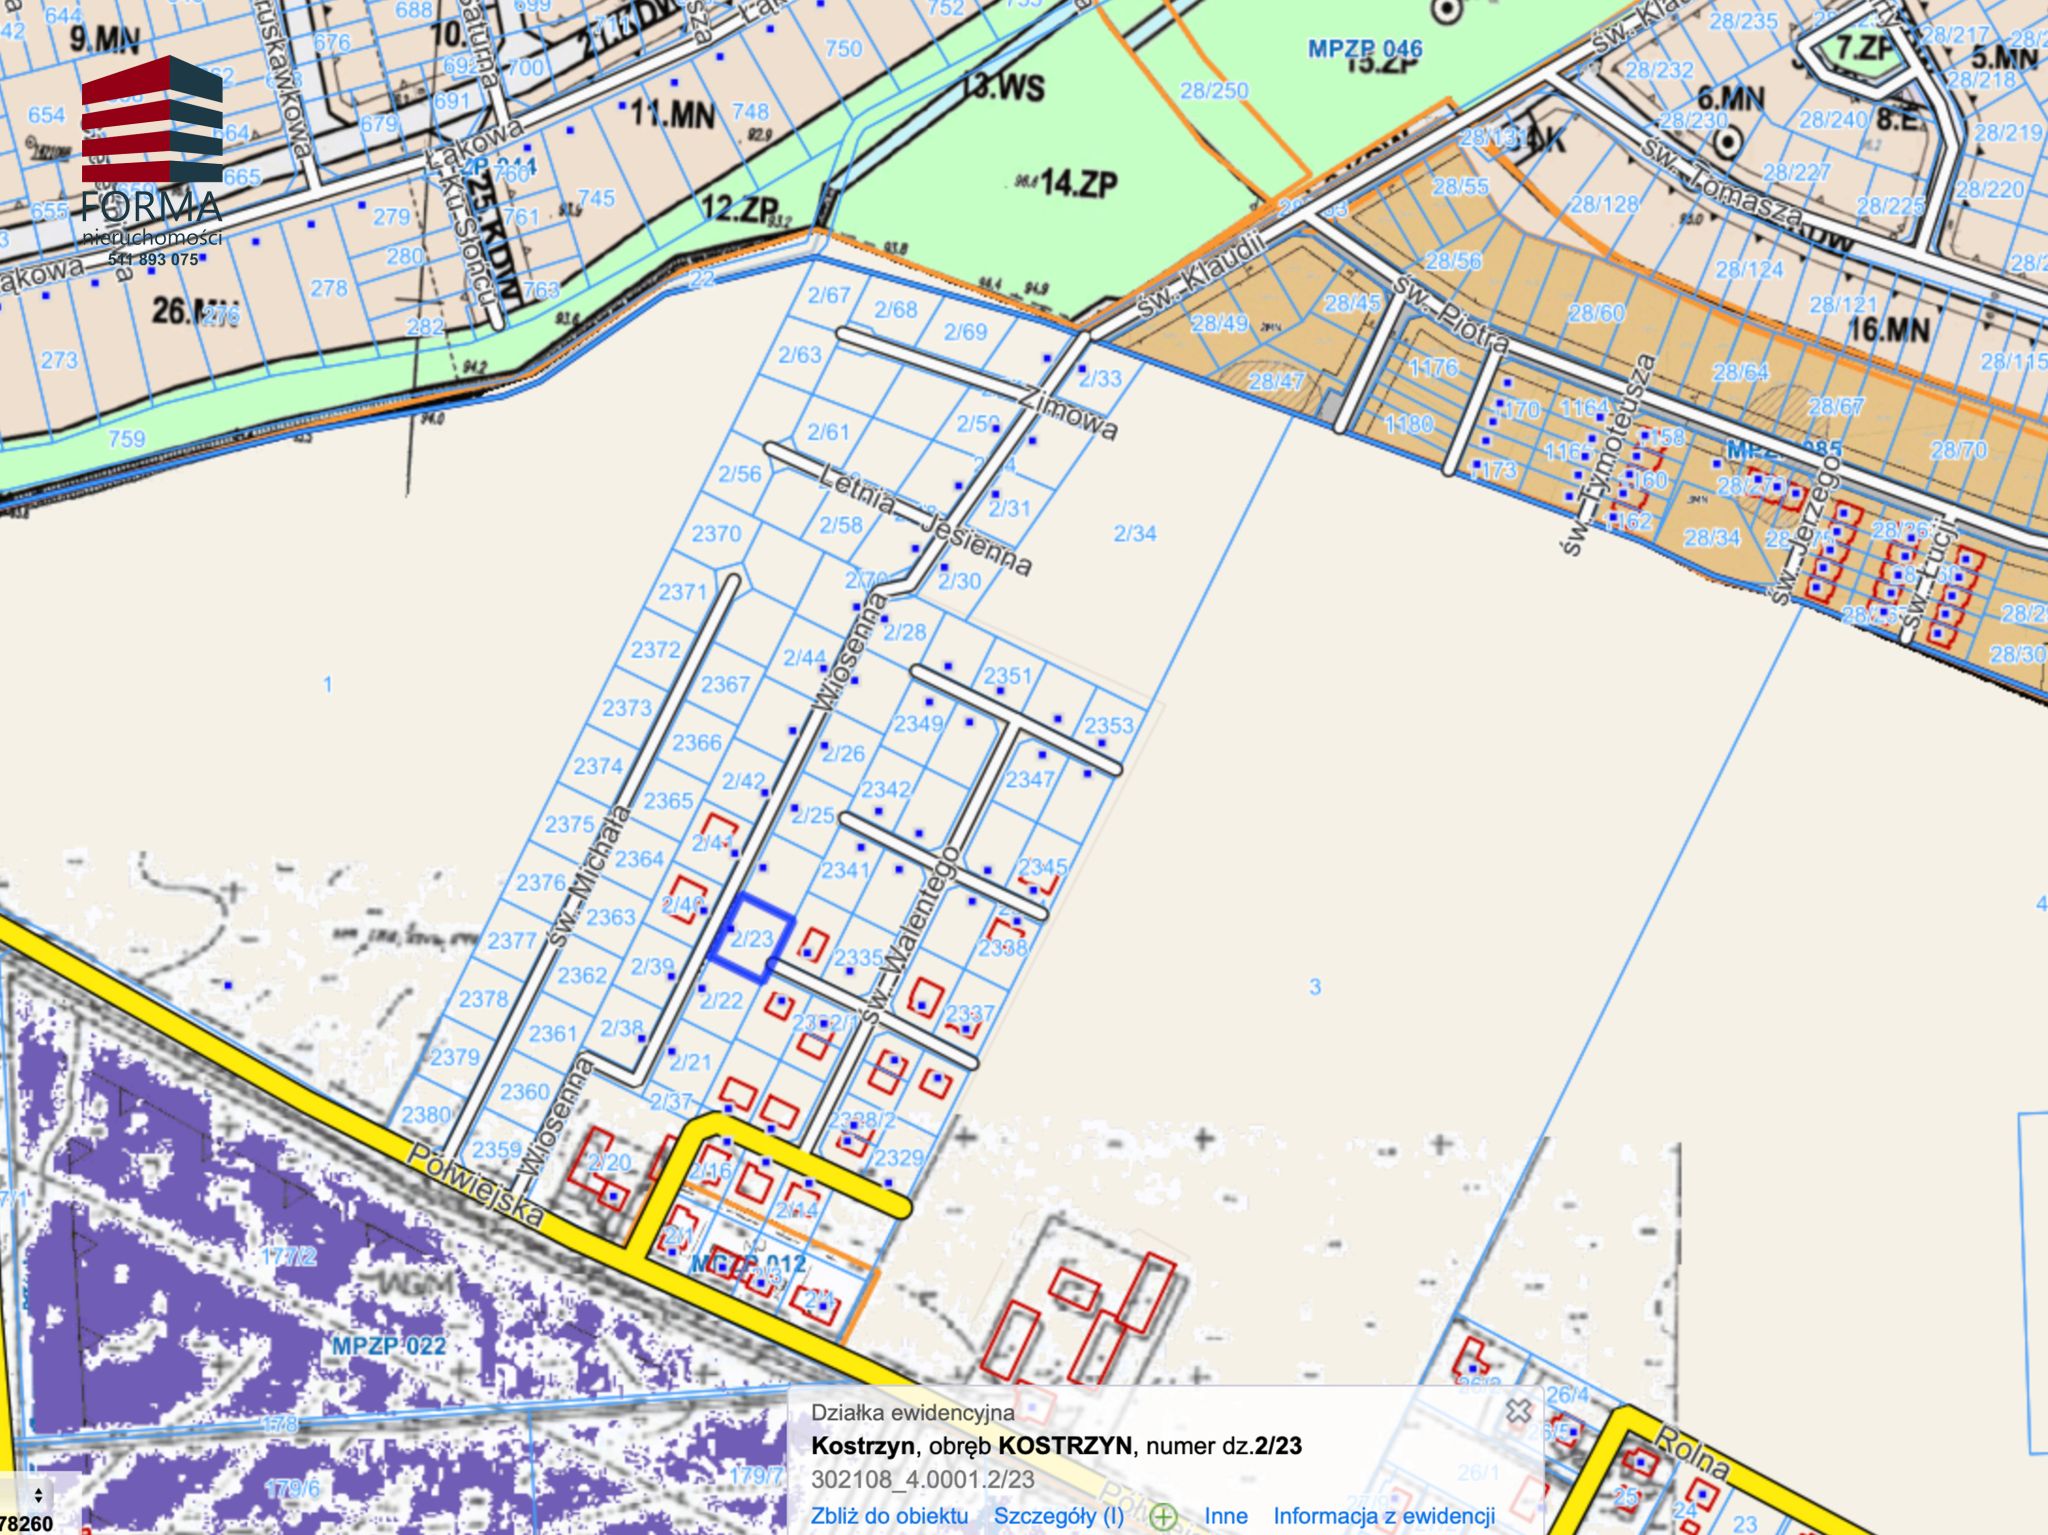Screen dimensions: 2048x1535
Task: Click the parcel identifier 302108_4.0001.2/23 text
Action: tap(922, 1480)
